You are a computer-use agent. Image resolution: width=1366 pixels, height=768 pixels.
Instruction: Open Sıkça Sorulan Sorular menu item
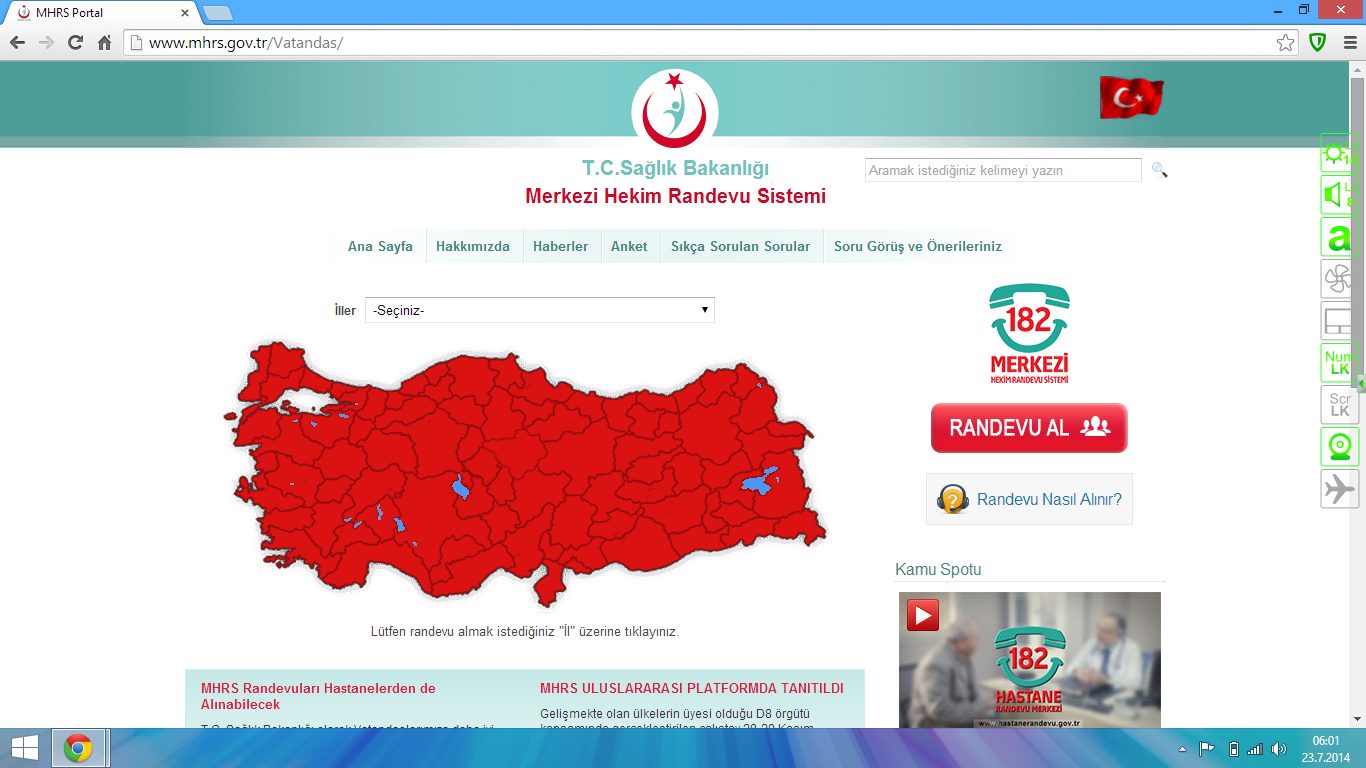(x=741, y=246)
